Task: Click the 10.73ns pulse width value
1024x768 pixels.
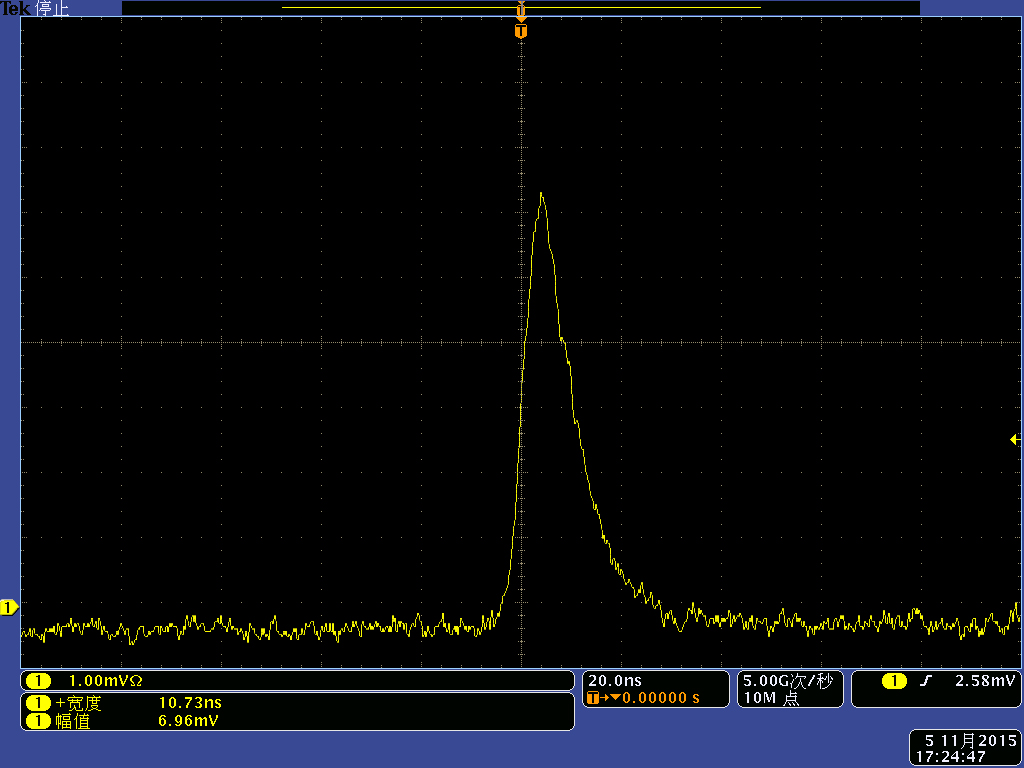Action: point(190,703)
